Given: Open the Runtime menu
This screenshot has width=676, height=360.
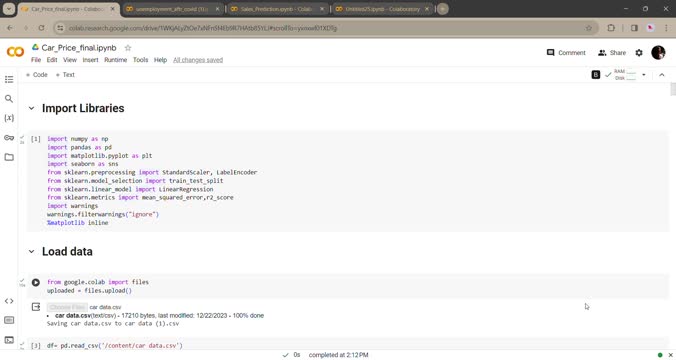Looking at the screenshot, I should 116,60.
